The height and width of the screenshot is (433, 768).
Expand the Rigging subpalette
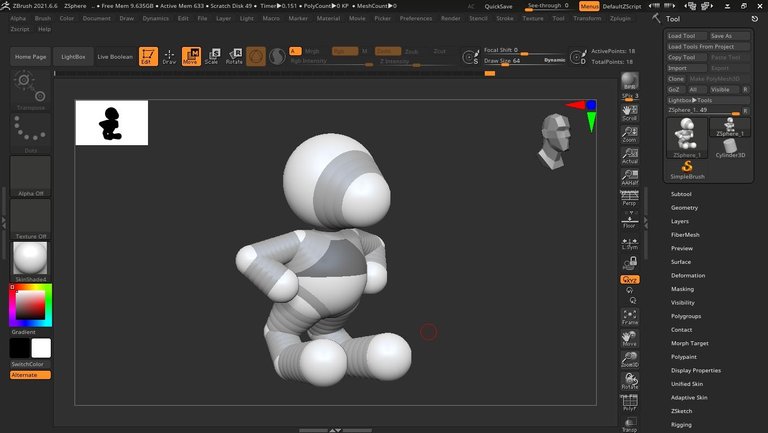(x=681, y=425)
